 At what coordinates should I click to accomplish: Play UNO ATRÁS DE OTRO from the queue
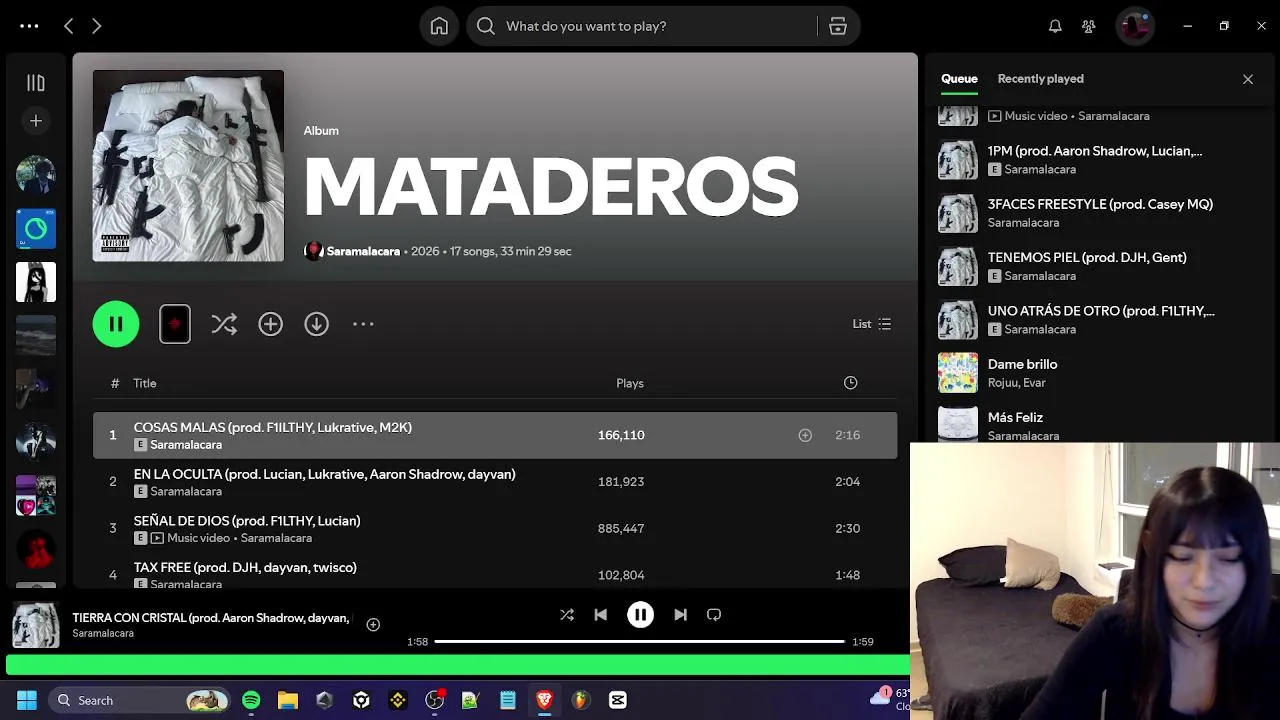tap(1097, 319)
